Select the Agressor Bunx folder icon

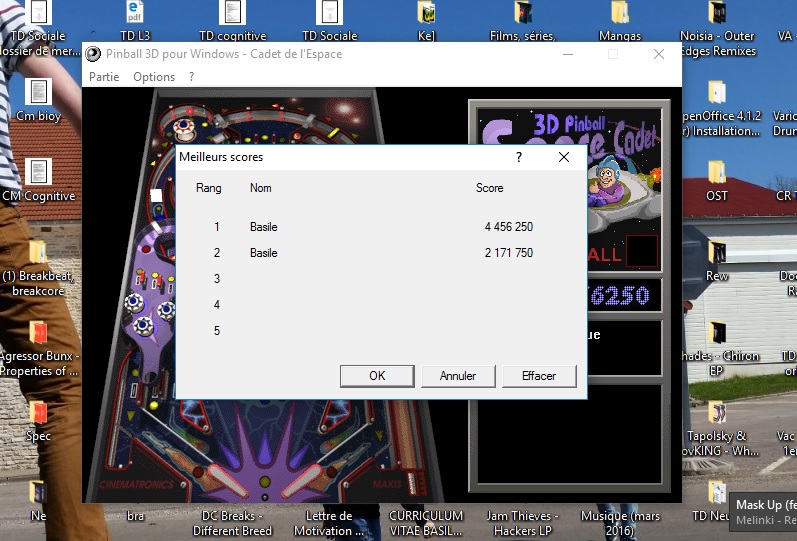tap(38, 333)
